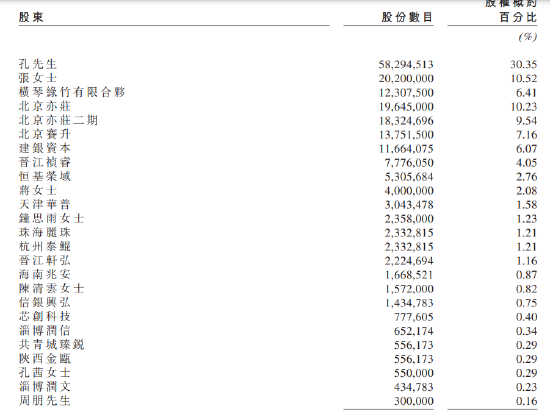Click share count 13,751,500
Screen dimensions: 550x417
406,135
